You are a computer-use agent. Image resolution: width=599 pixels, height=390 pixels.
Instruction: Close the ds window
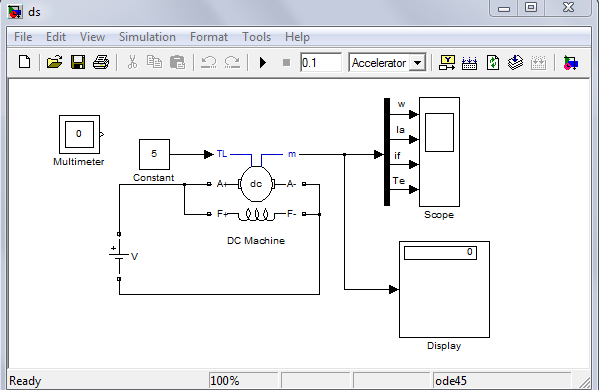click(x=568, y=8)
